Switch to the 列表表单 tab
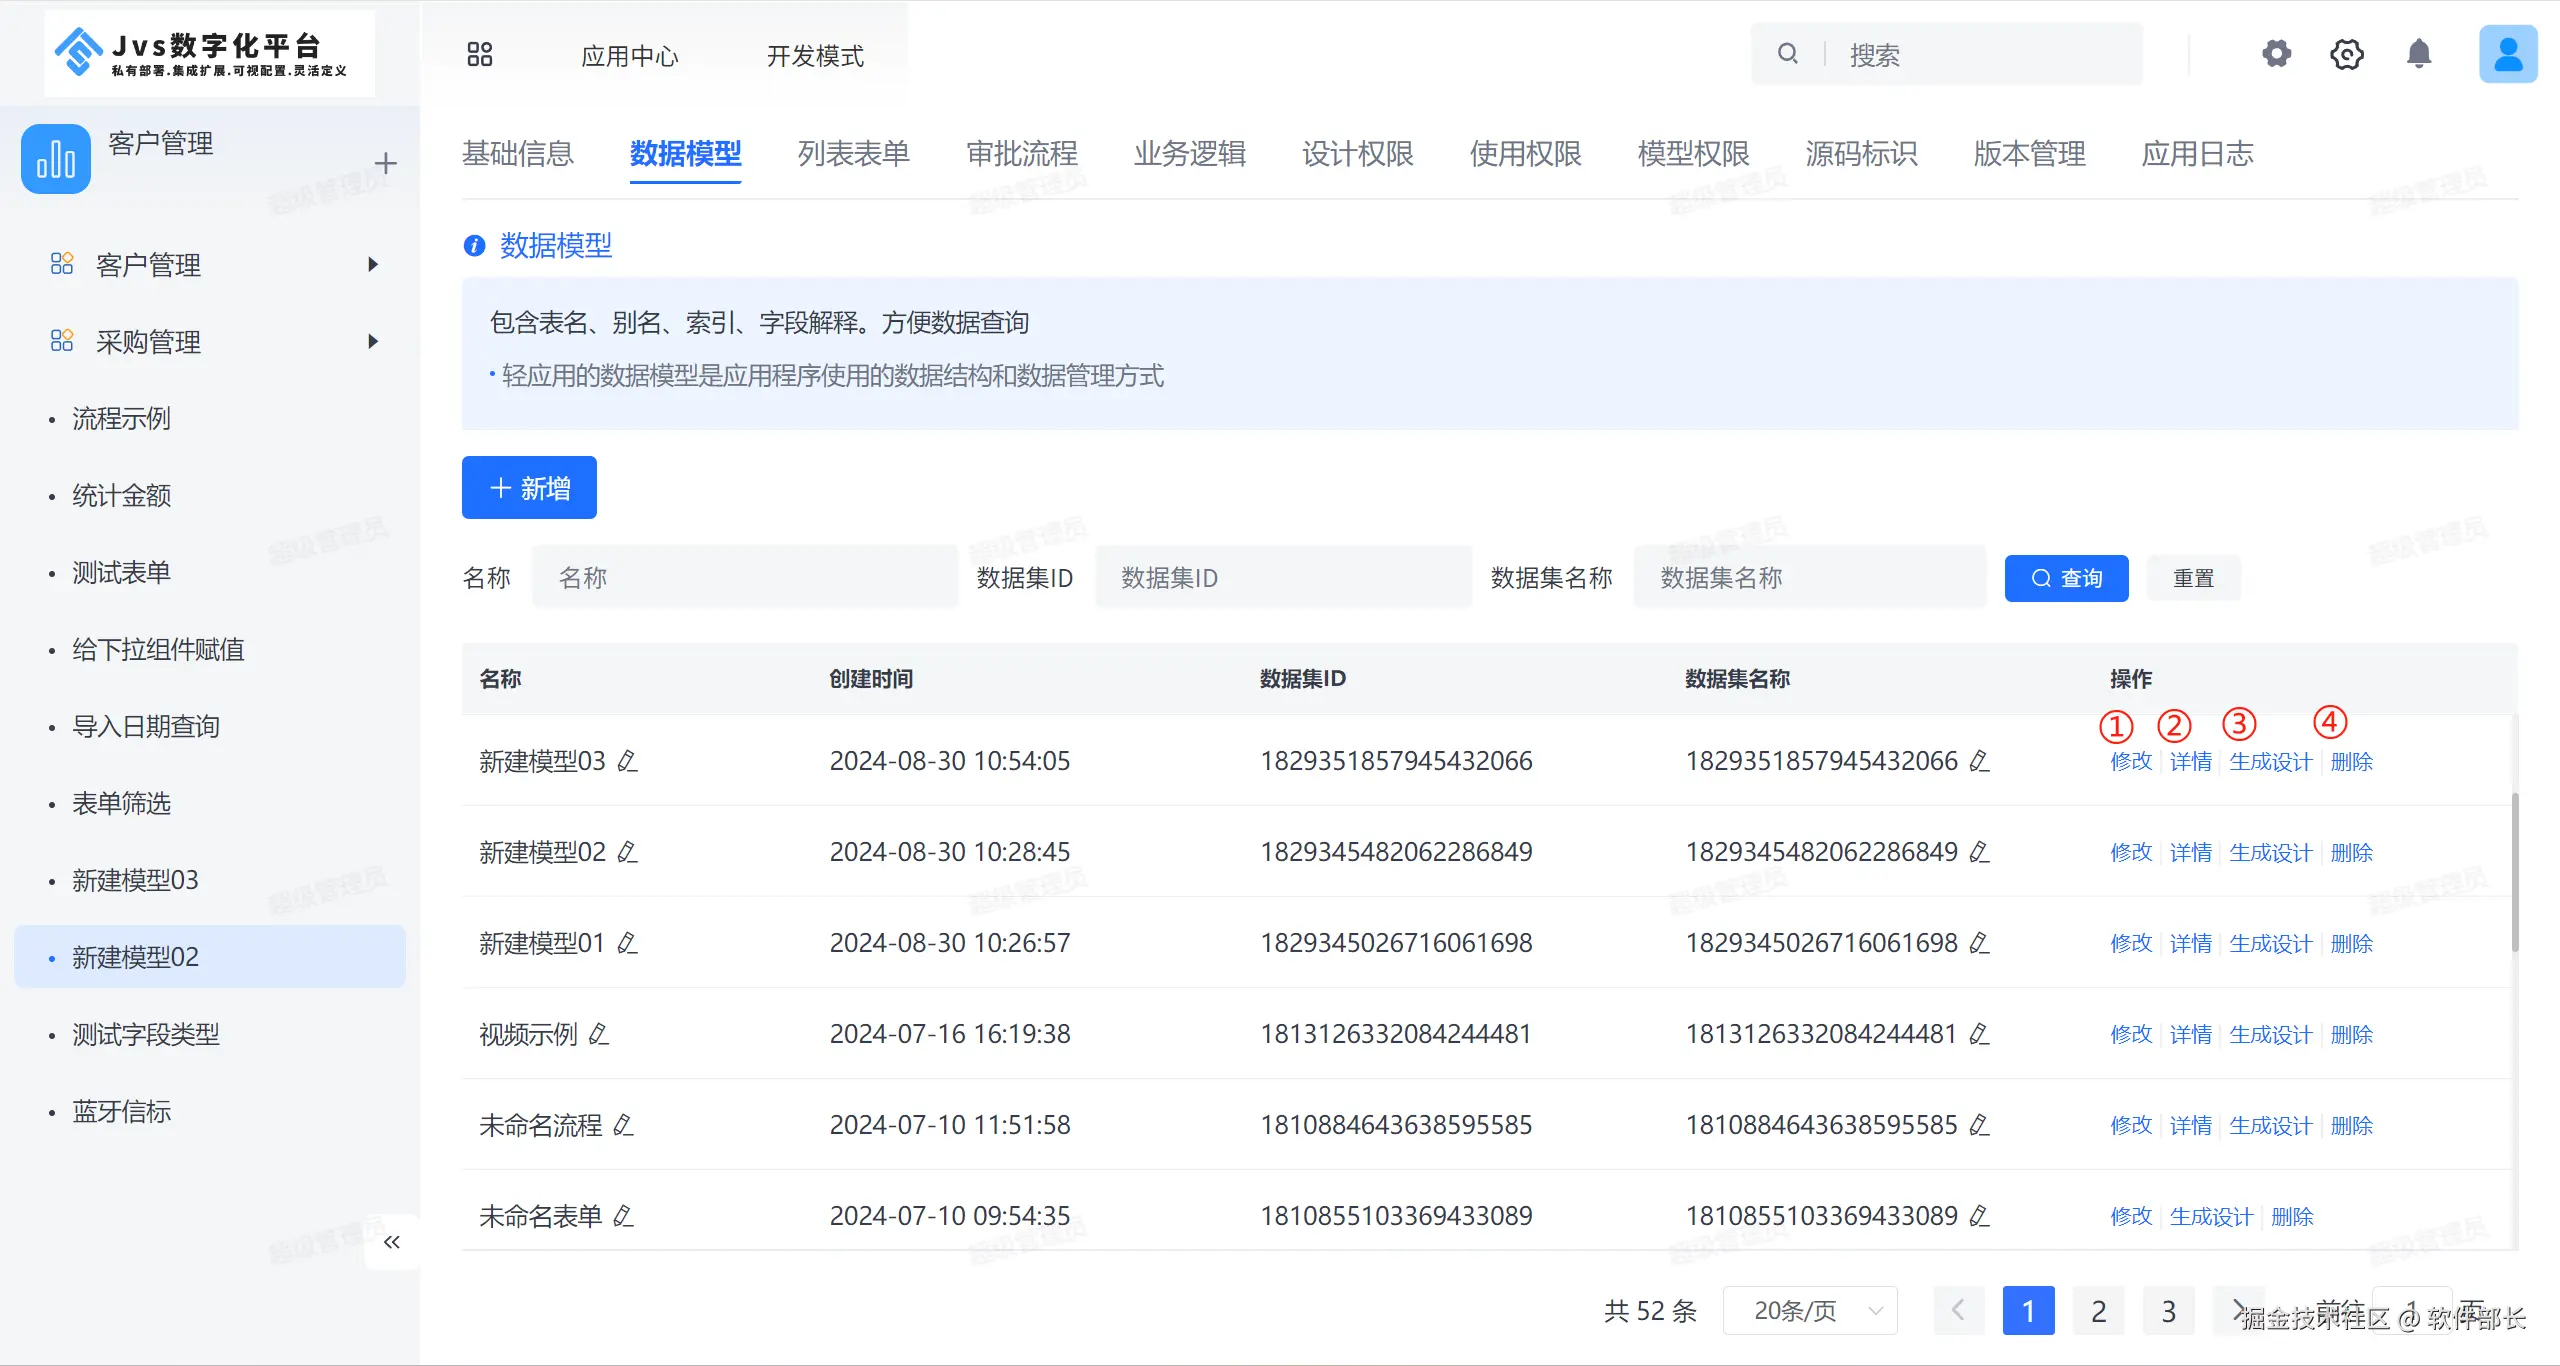The height and width of the screenshot is (1366, 2560). coord(853,154)
